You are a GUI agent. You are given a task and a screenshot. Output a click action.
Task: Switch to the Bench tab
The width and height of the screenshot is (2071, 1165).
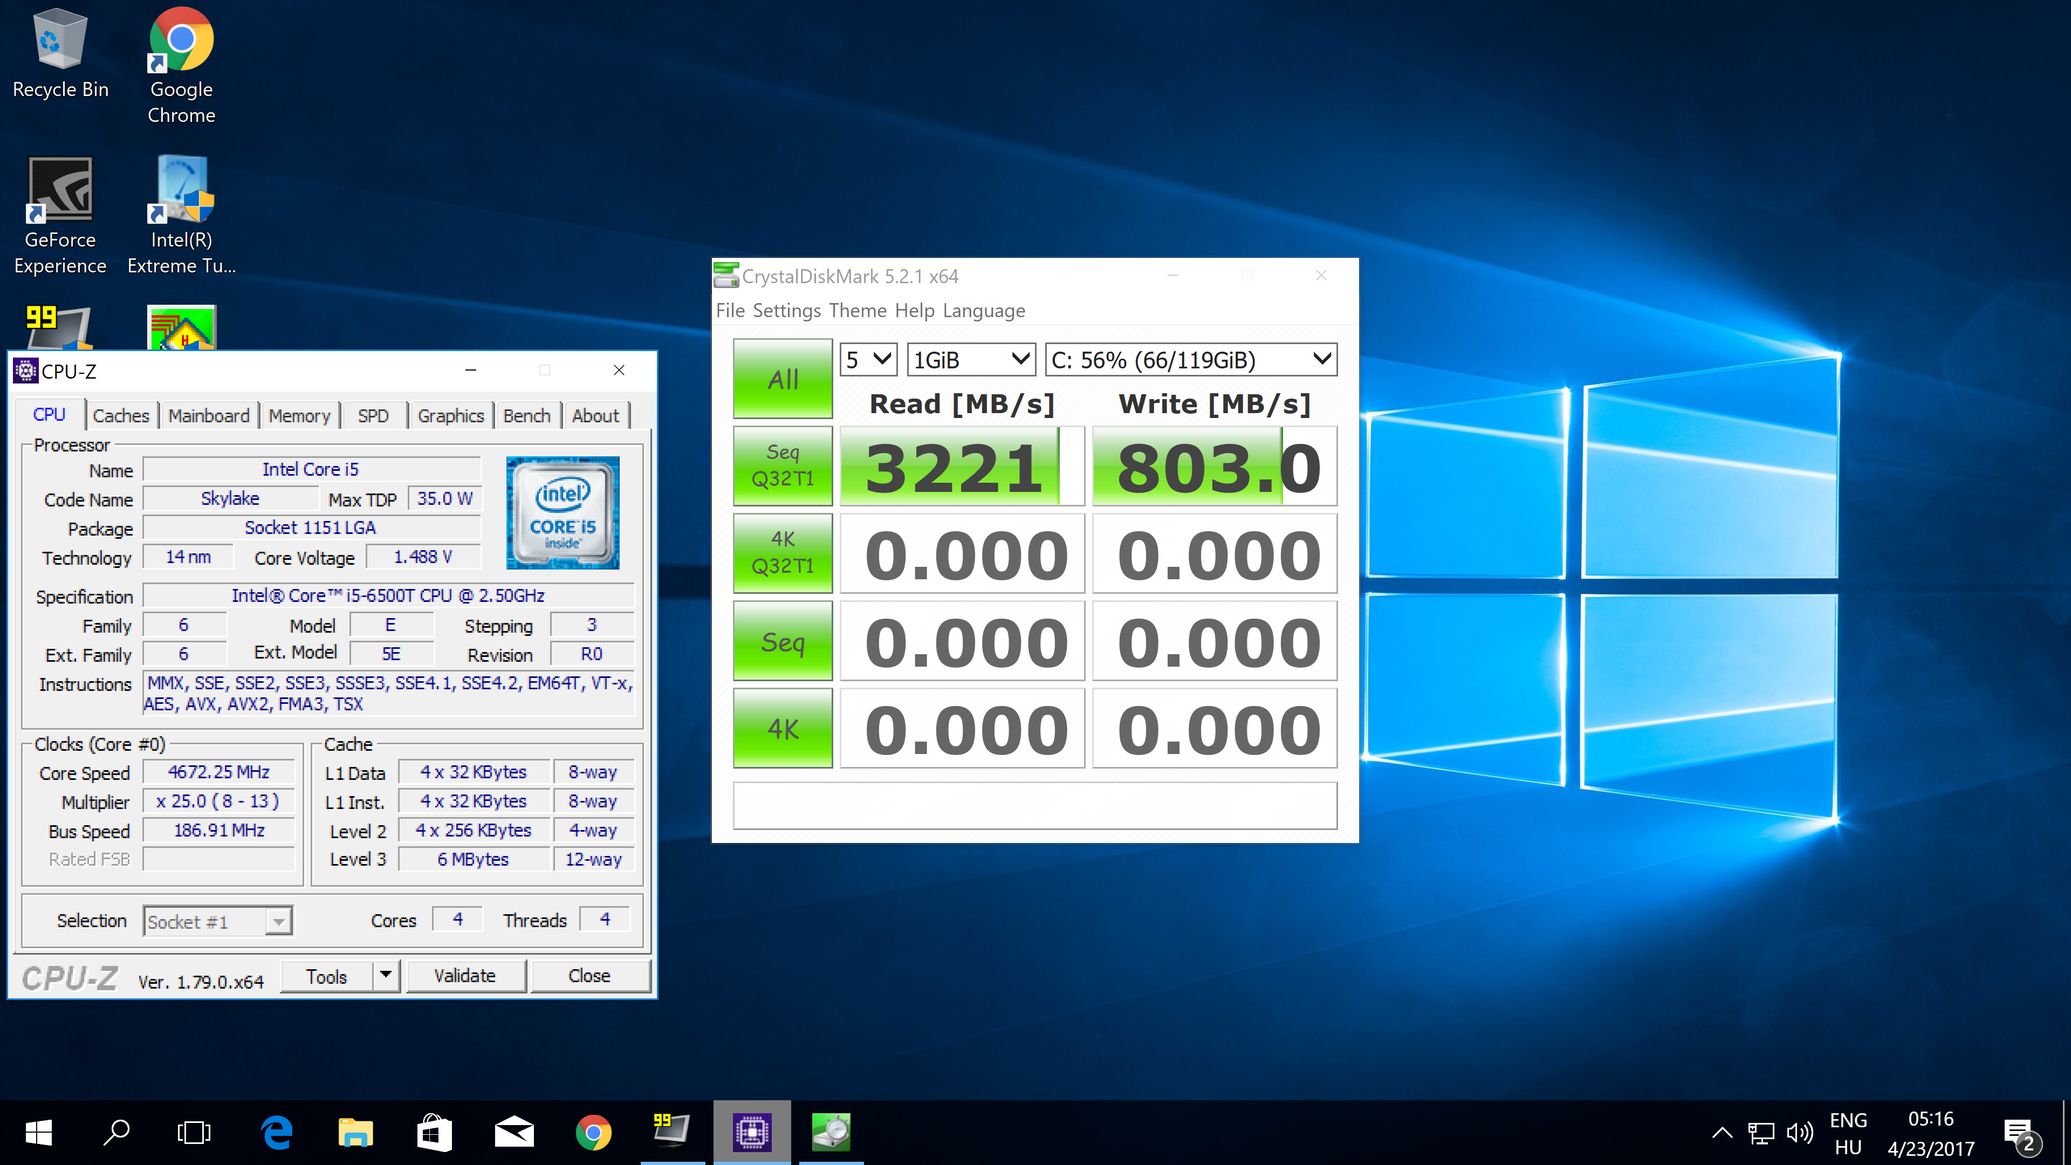point(527,416)
